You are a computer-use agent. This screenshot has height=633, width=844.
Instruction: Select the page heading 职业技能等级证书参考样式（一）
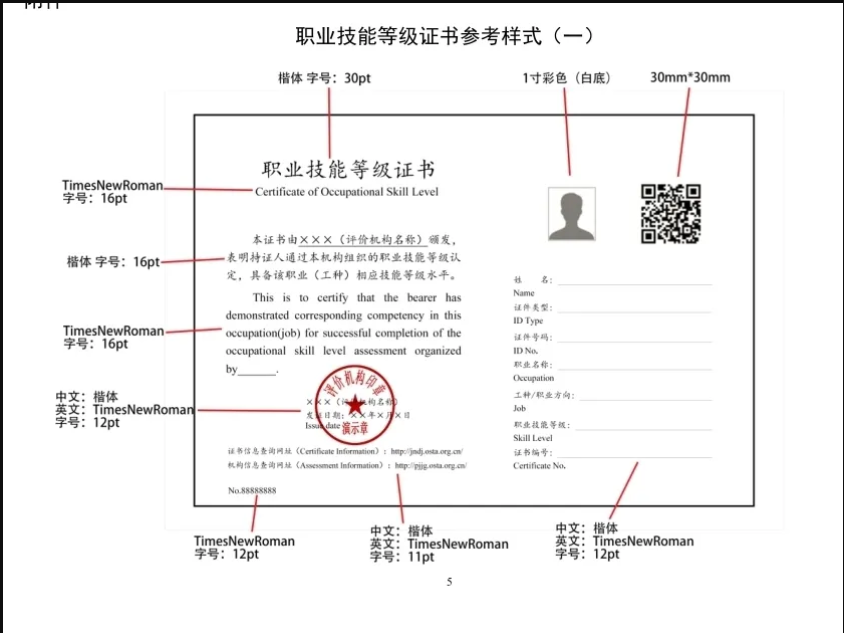(x=445, y=36)
